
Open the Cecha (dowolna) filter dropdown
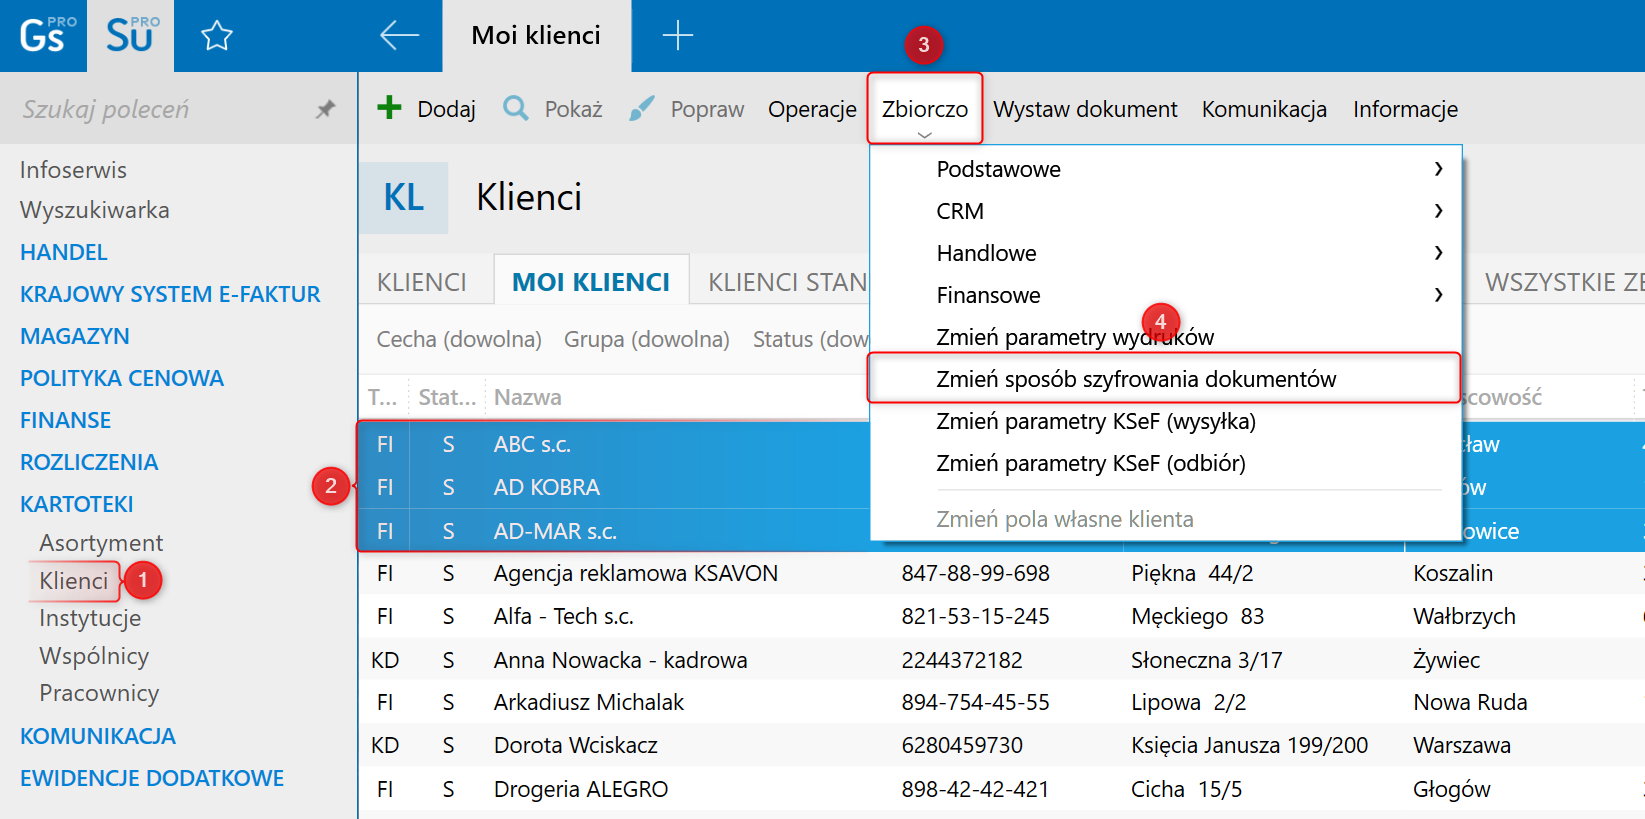459,339
